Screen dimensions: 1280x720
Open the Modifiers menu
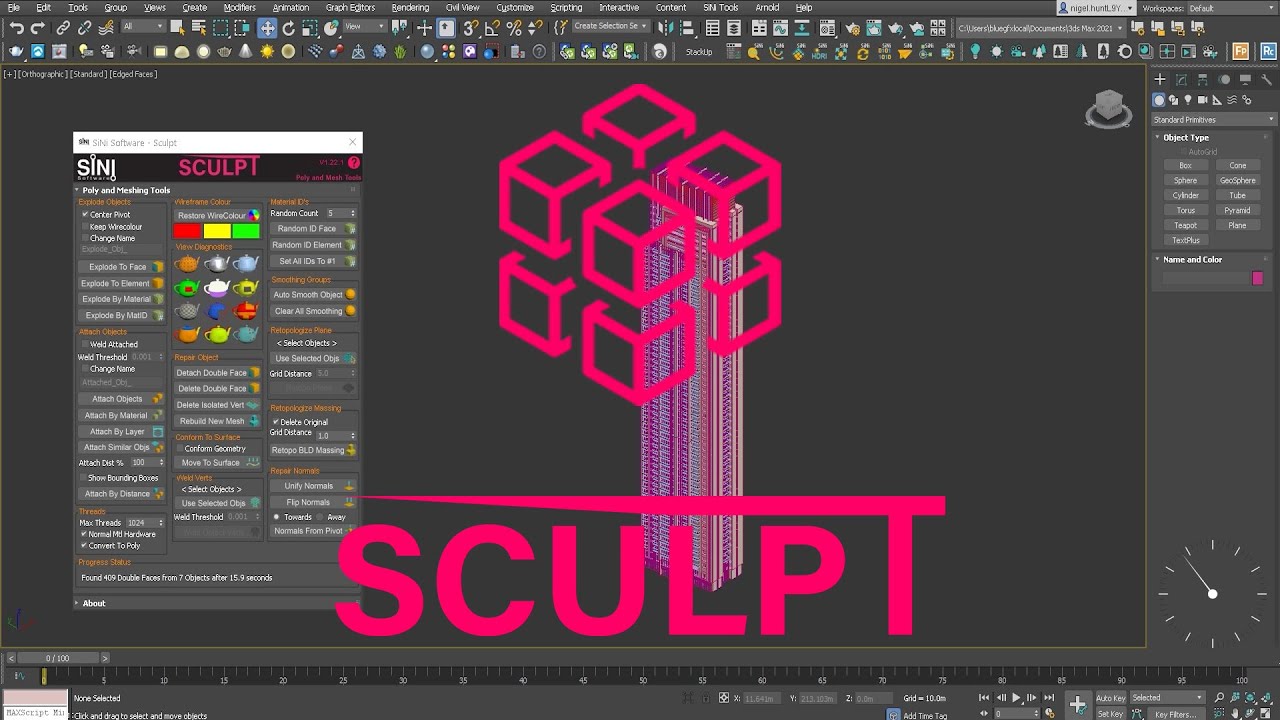(x=239, y=7)
